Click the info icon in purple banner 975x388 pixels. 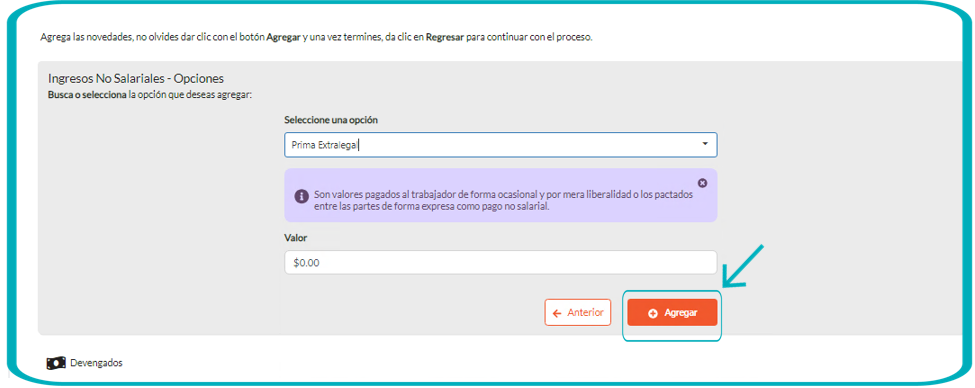coord(301,196)
